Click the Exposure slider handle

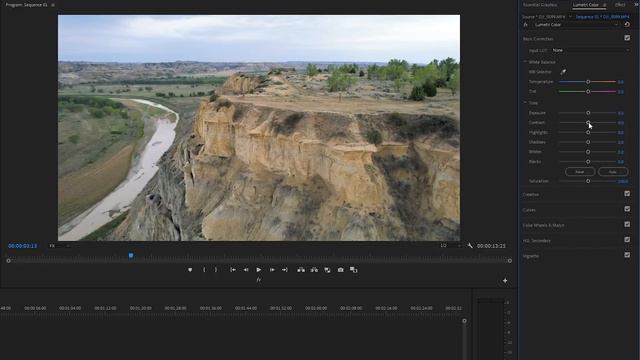588,113
